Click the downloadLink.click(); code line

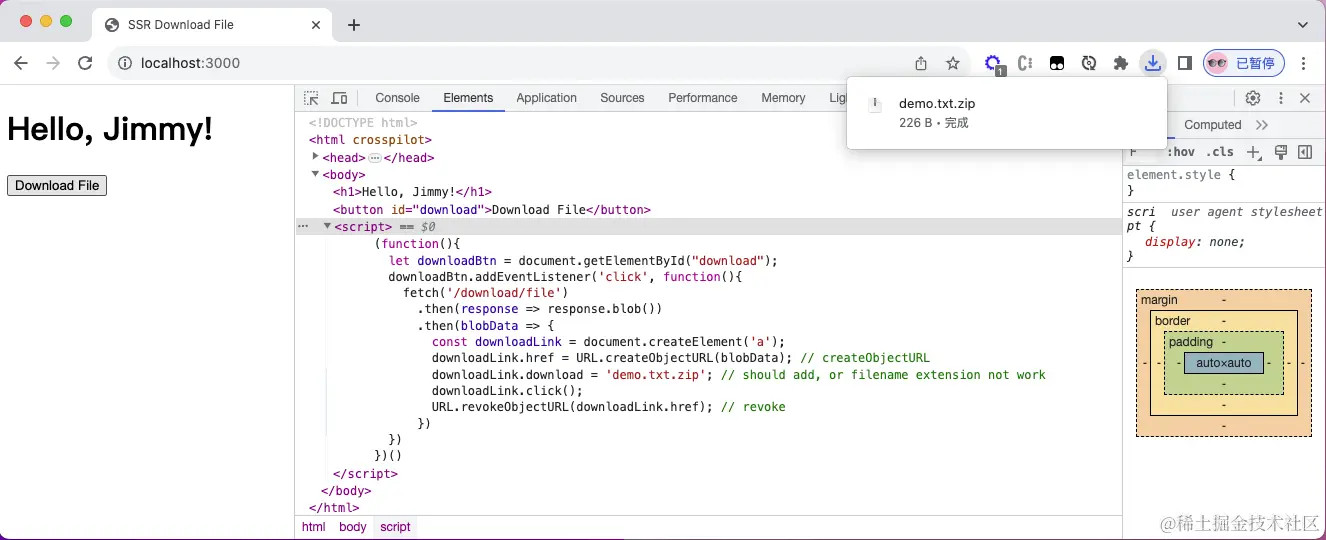pos(507,391)
